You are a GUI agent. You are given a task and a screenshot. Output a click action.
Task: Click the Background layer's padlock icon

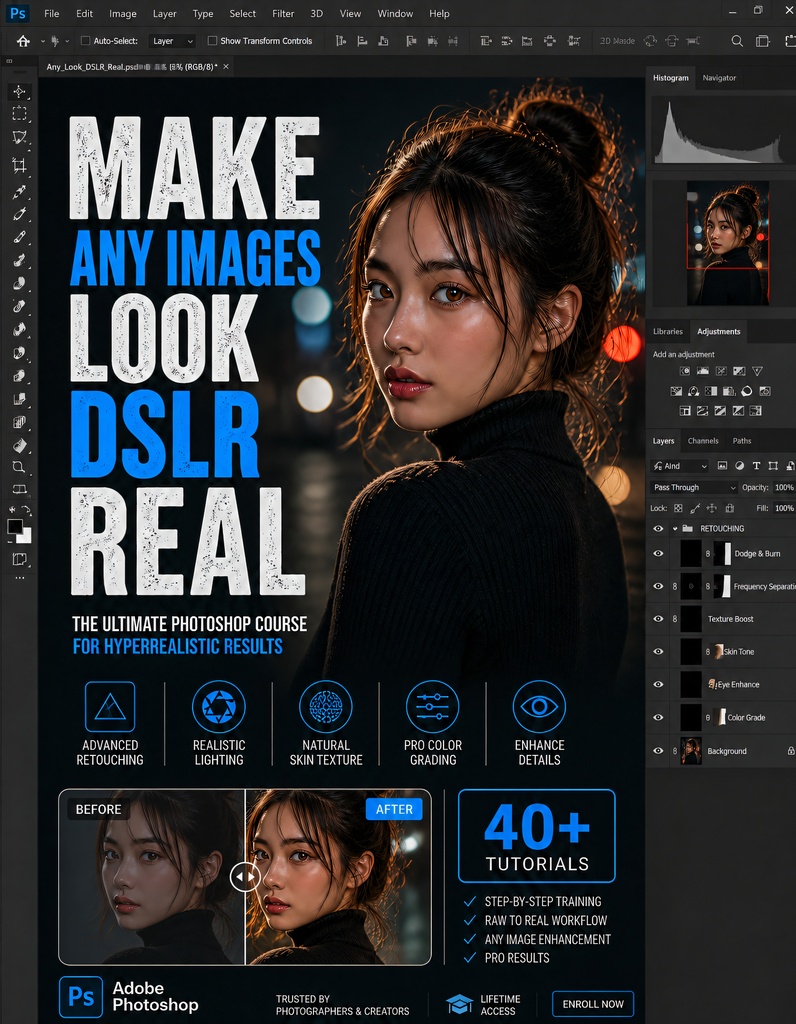coord(791,751)
